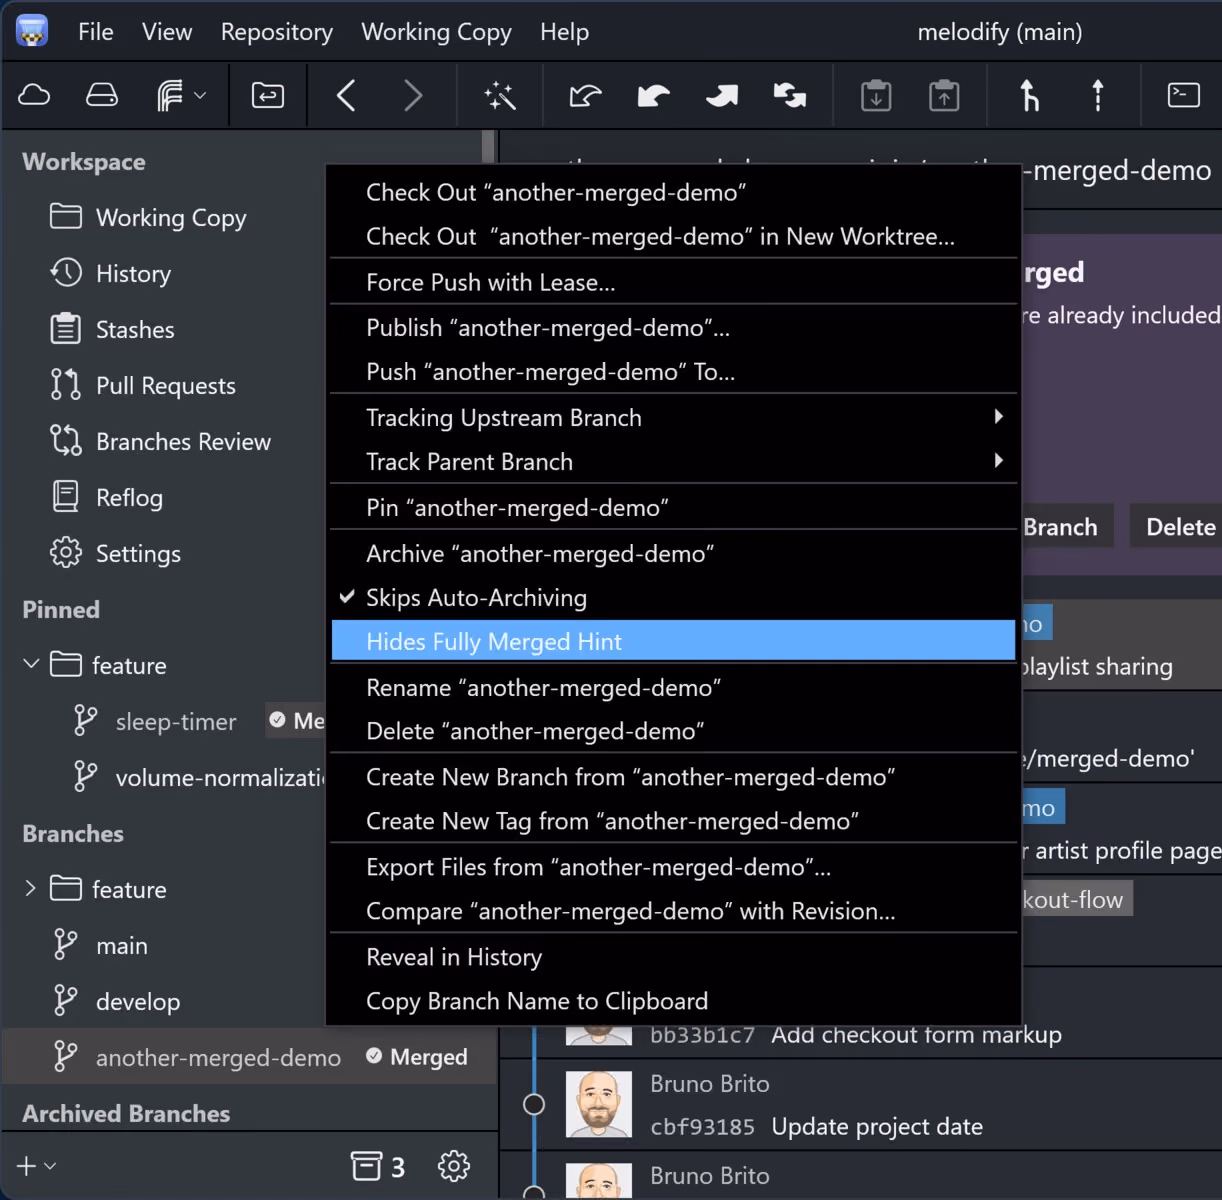Choose Rename "another-merged-demo"
Viewport: 1222px width, 1200px height.
point(674,688)
